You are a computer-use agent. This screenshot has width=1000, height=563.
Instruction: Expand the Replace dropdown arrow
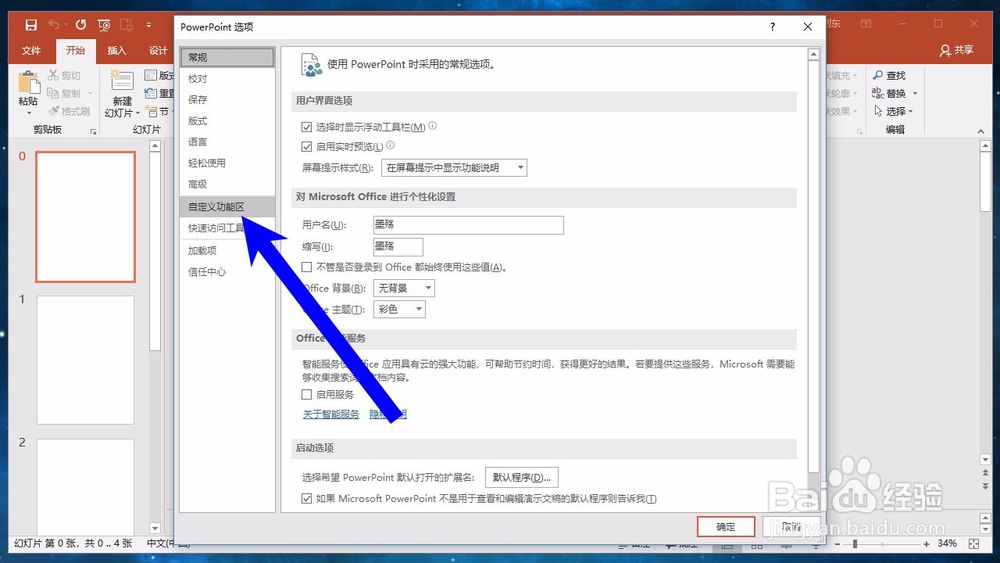click(x=915, y=93)
